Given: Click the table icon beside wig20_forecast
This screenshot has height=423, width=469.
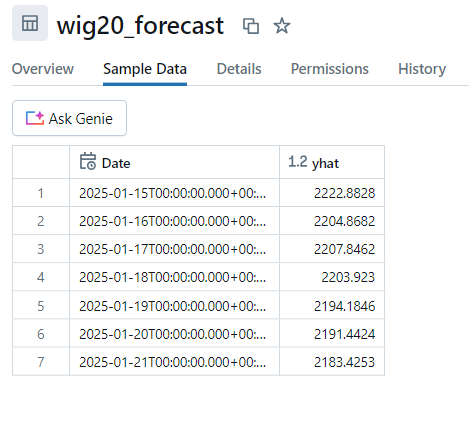Looking at the screenshot, I should point(30,23).
